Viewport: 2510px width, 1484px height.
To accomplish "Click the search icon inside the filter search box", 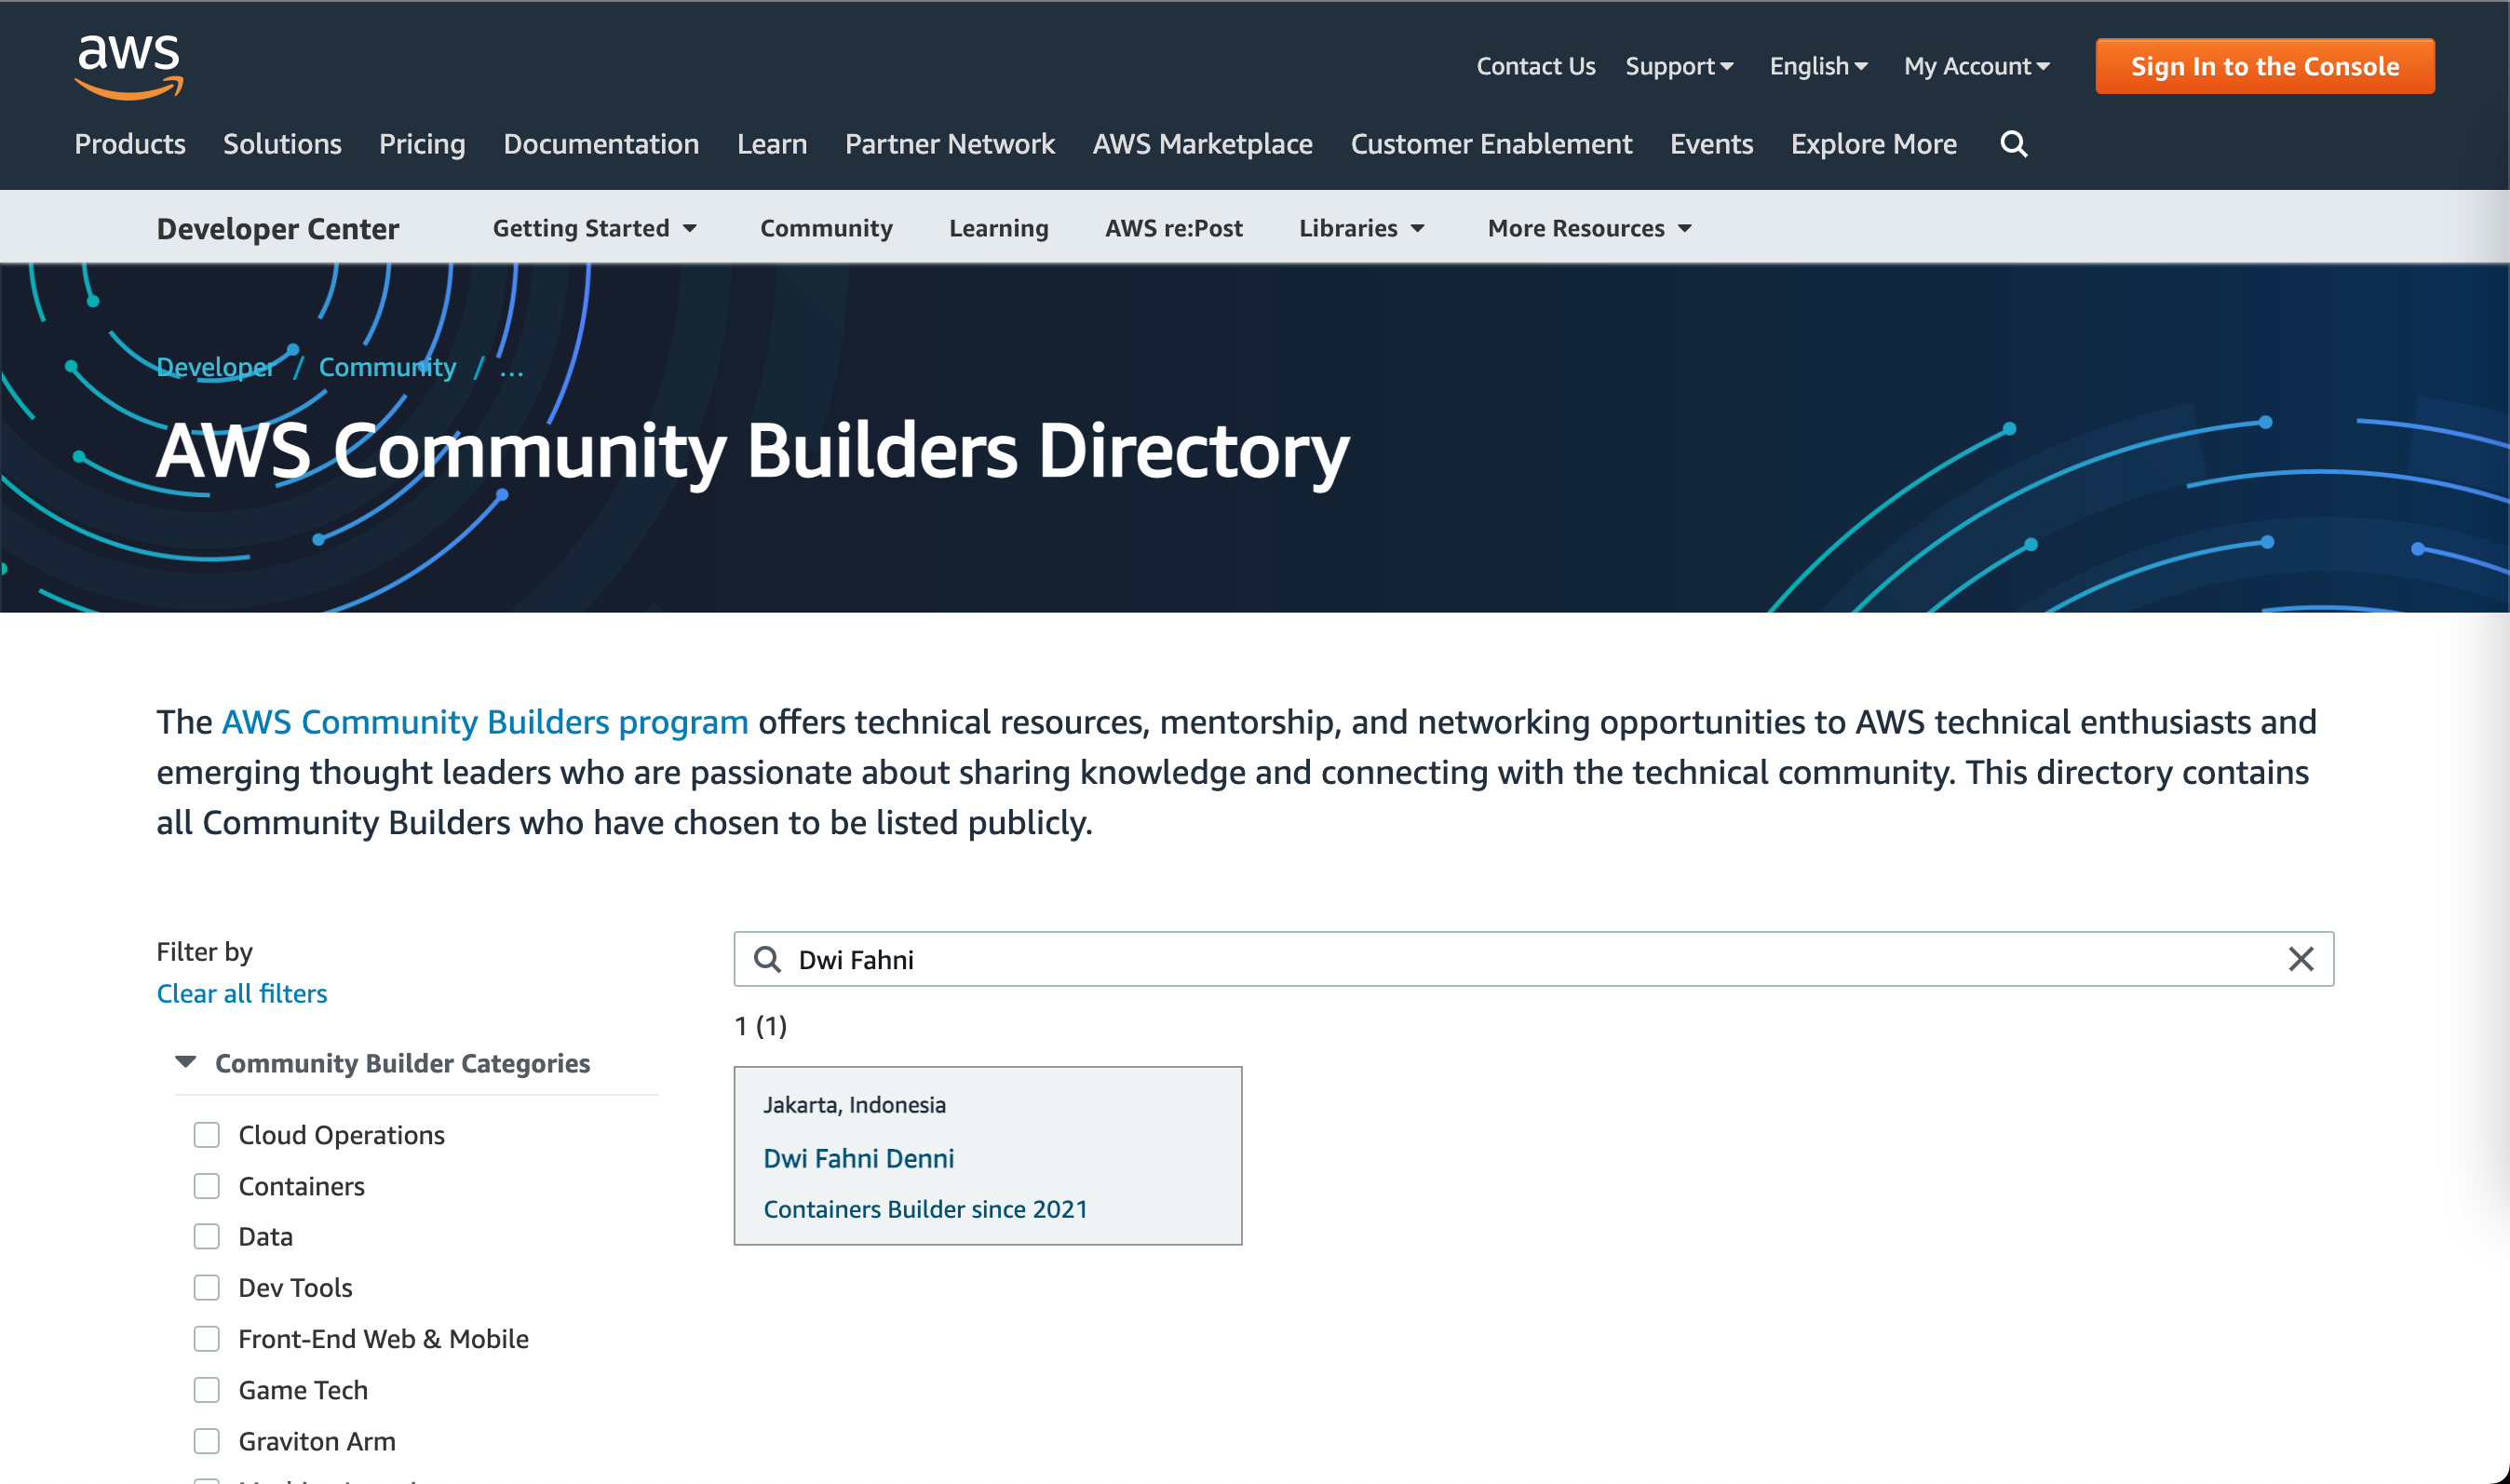I will (x=768, y=959).
